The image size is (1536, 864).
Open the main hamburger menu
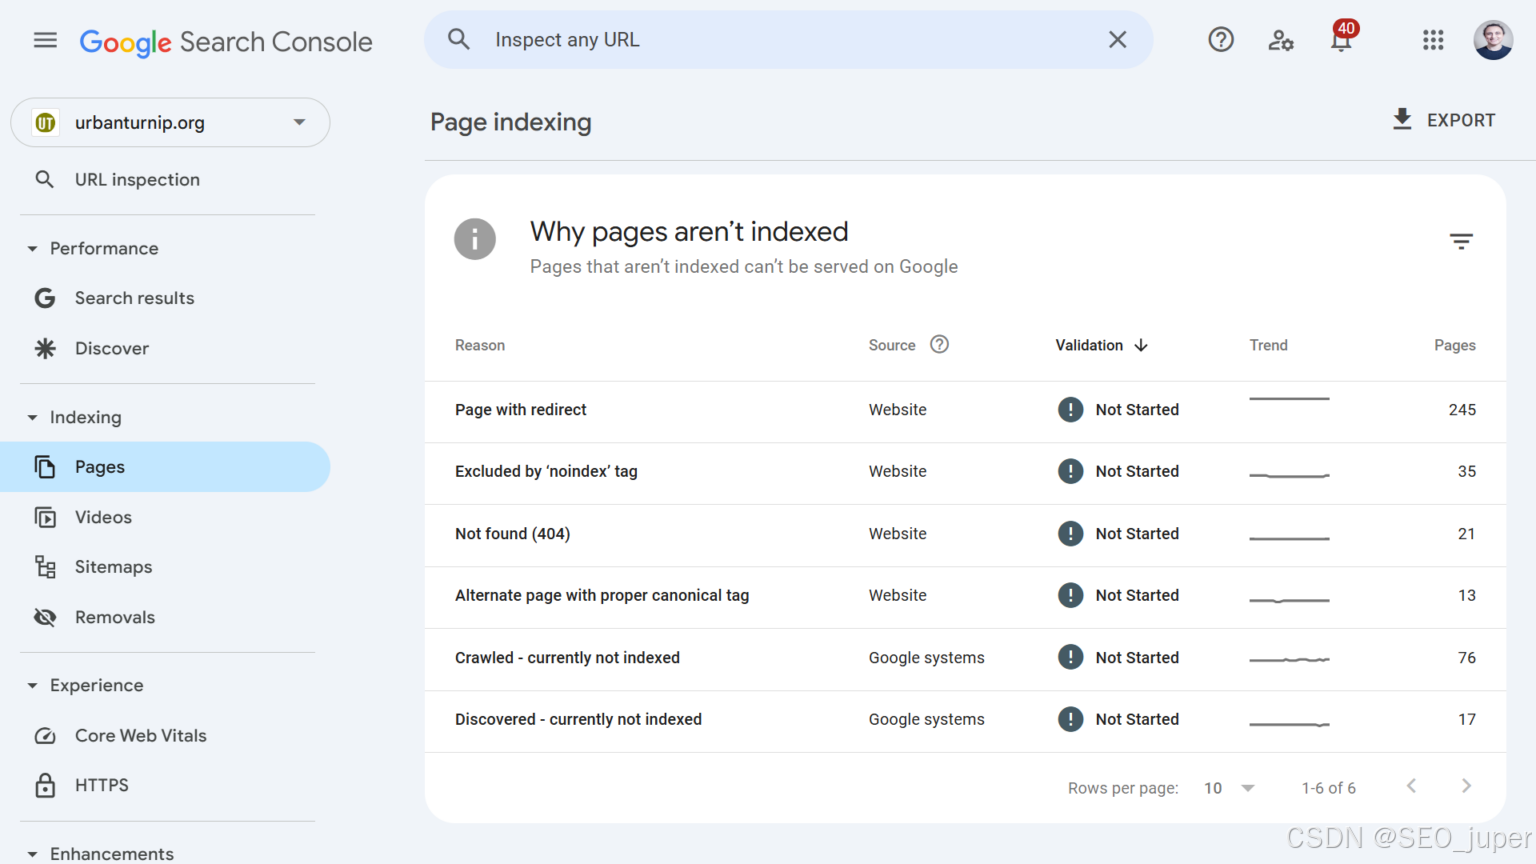tap(45, 40)
